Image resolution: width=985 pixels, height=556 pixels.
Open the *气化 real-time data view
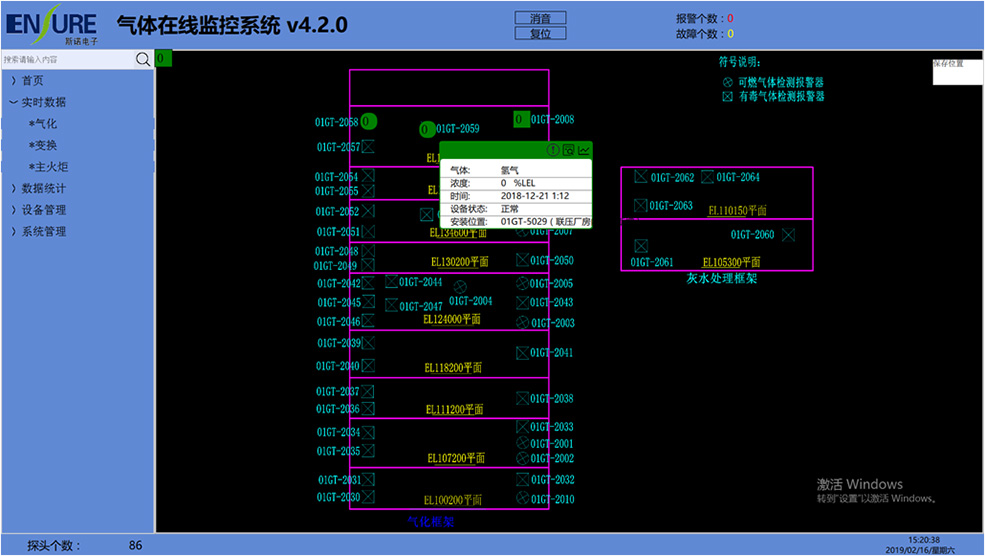click(43, 124)
